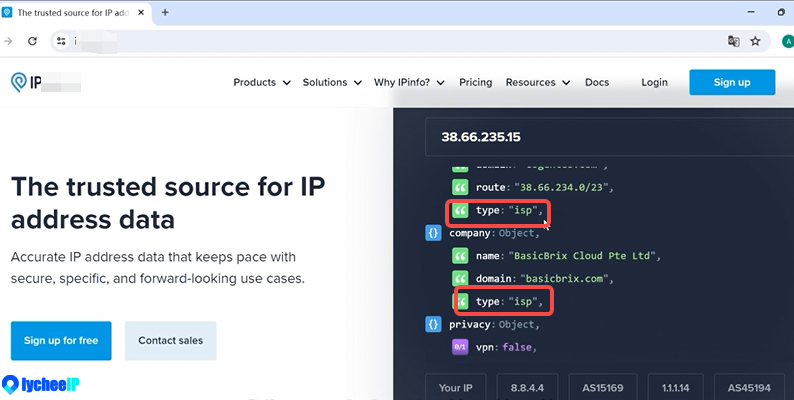Go to the Pricing page
Viewport: 794px width, 400px height.
[x=475, y=82]
